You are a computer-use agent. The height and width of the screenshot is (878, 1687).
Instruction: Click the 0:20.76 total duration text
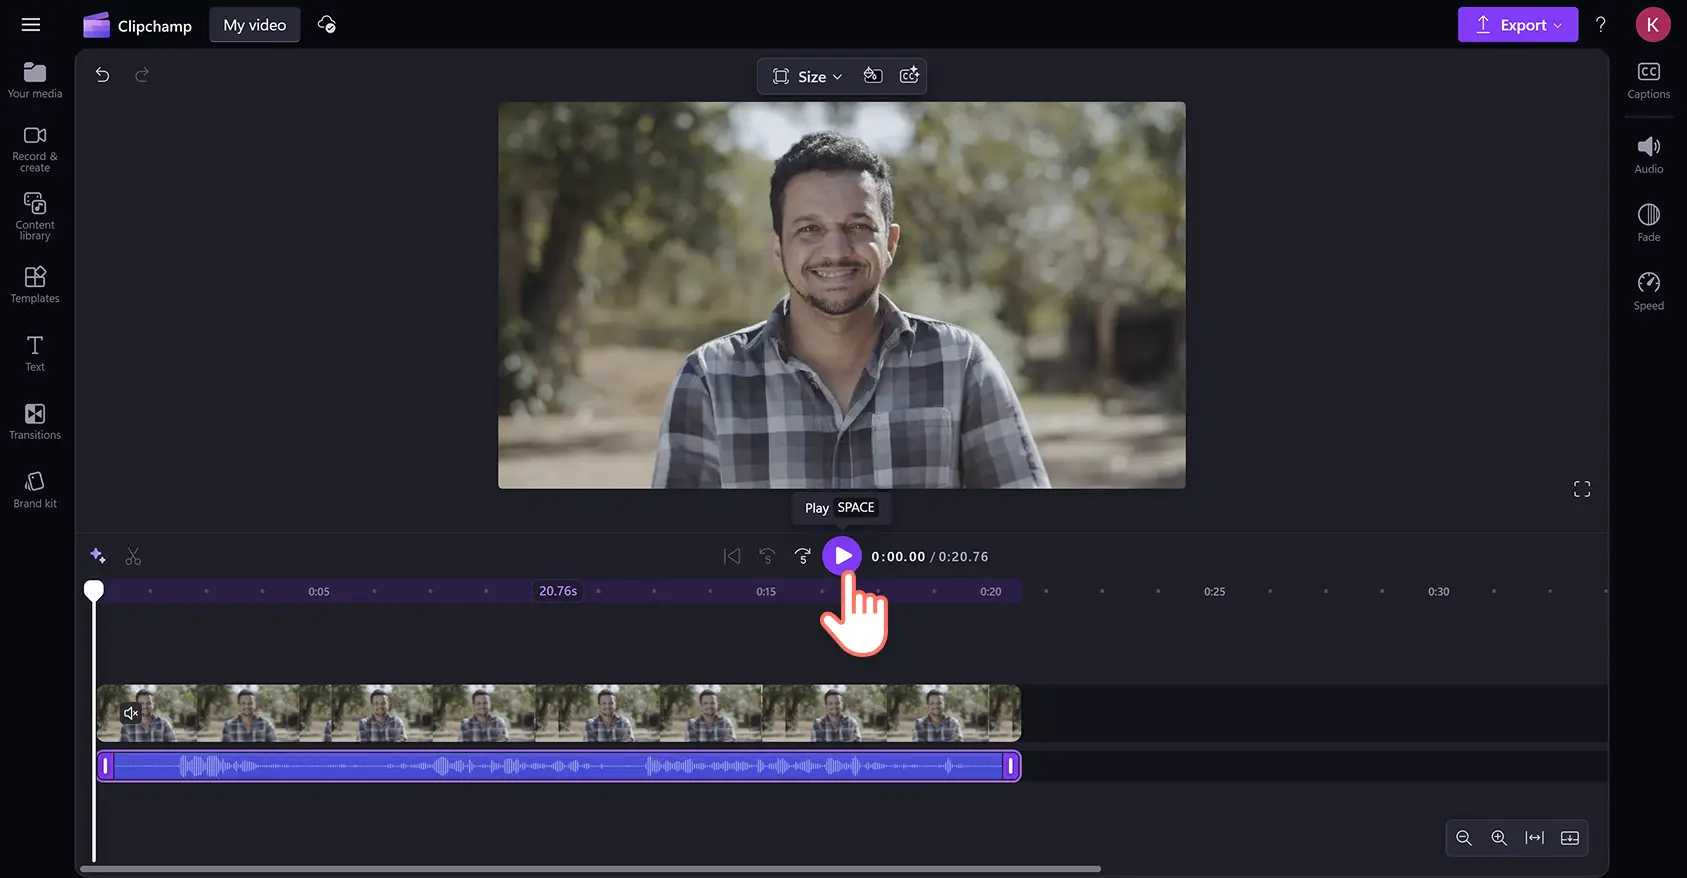(x=963, y=557)
